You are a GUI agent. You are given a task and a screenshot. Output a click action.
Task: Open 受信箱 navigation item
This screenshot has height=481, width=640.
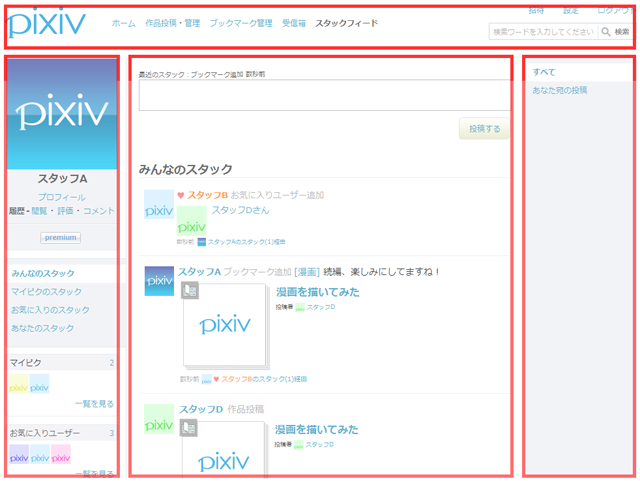click(x=294, y=23)
